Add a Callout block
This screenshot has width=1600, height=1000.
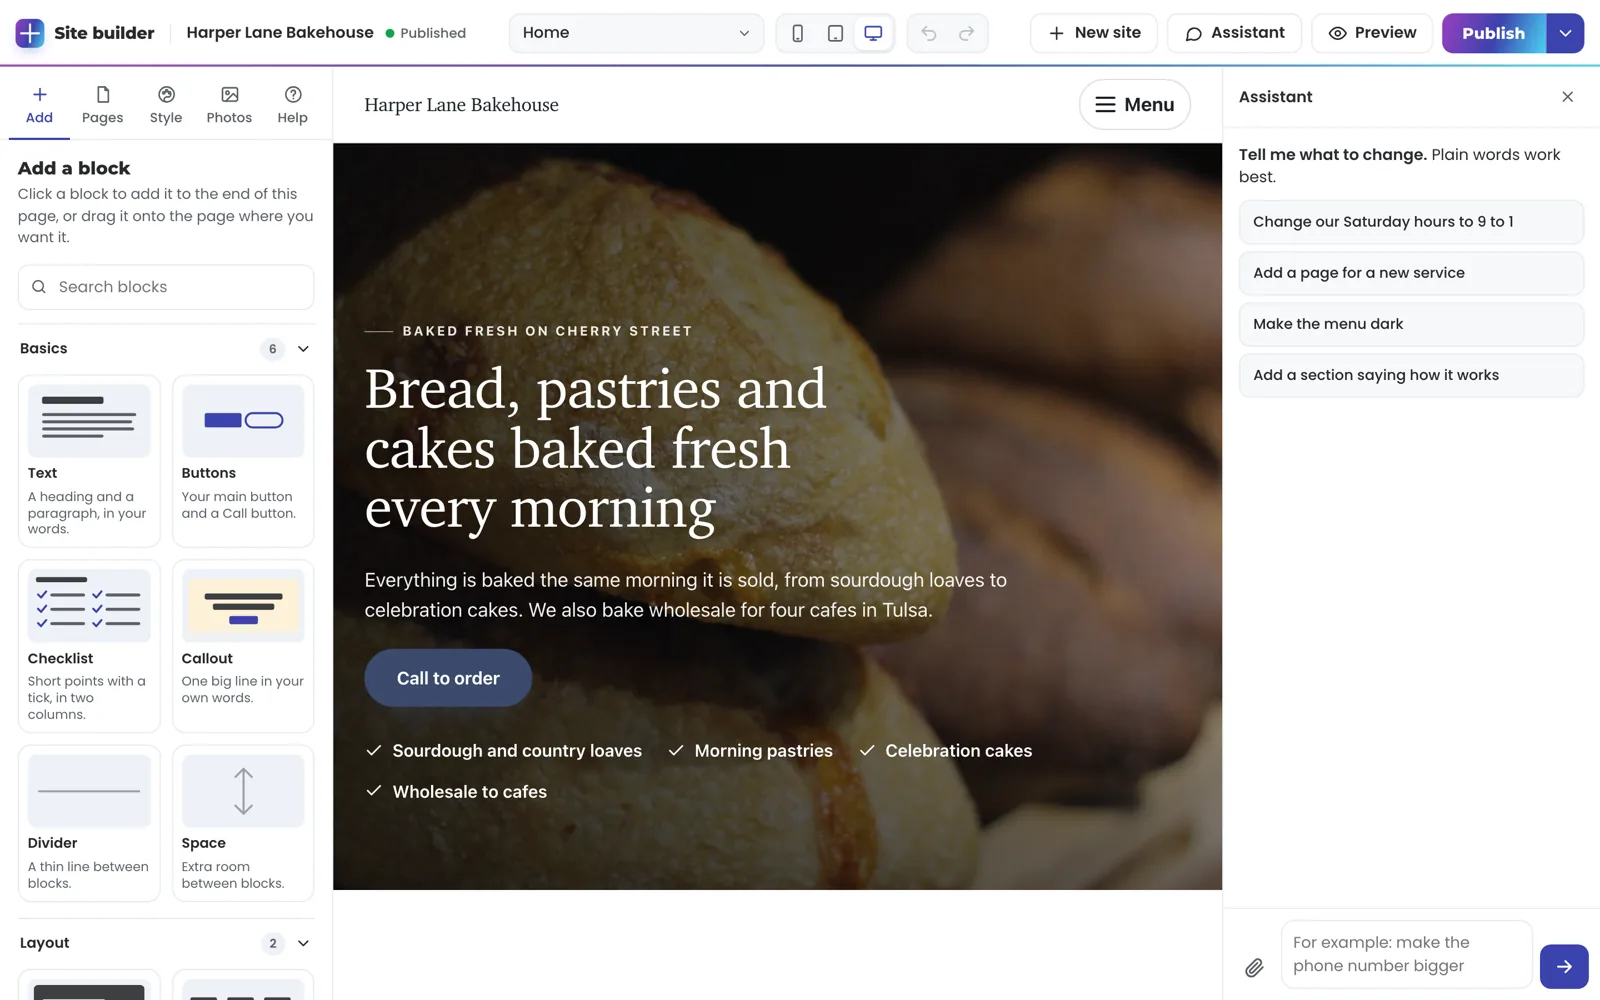pyautogui.click(x=243, y=646)
